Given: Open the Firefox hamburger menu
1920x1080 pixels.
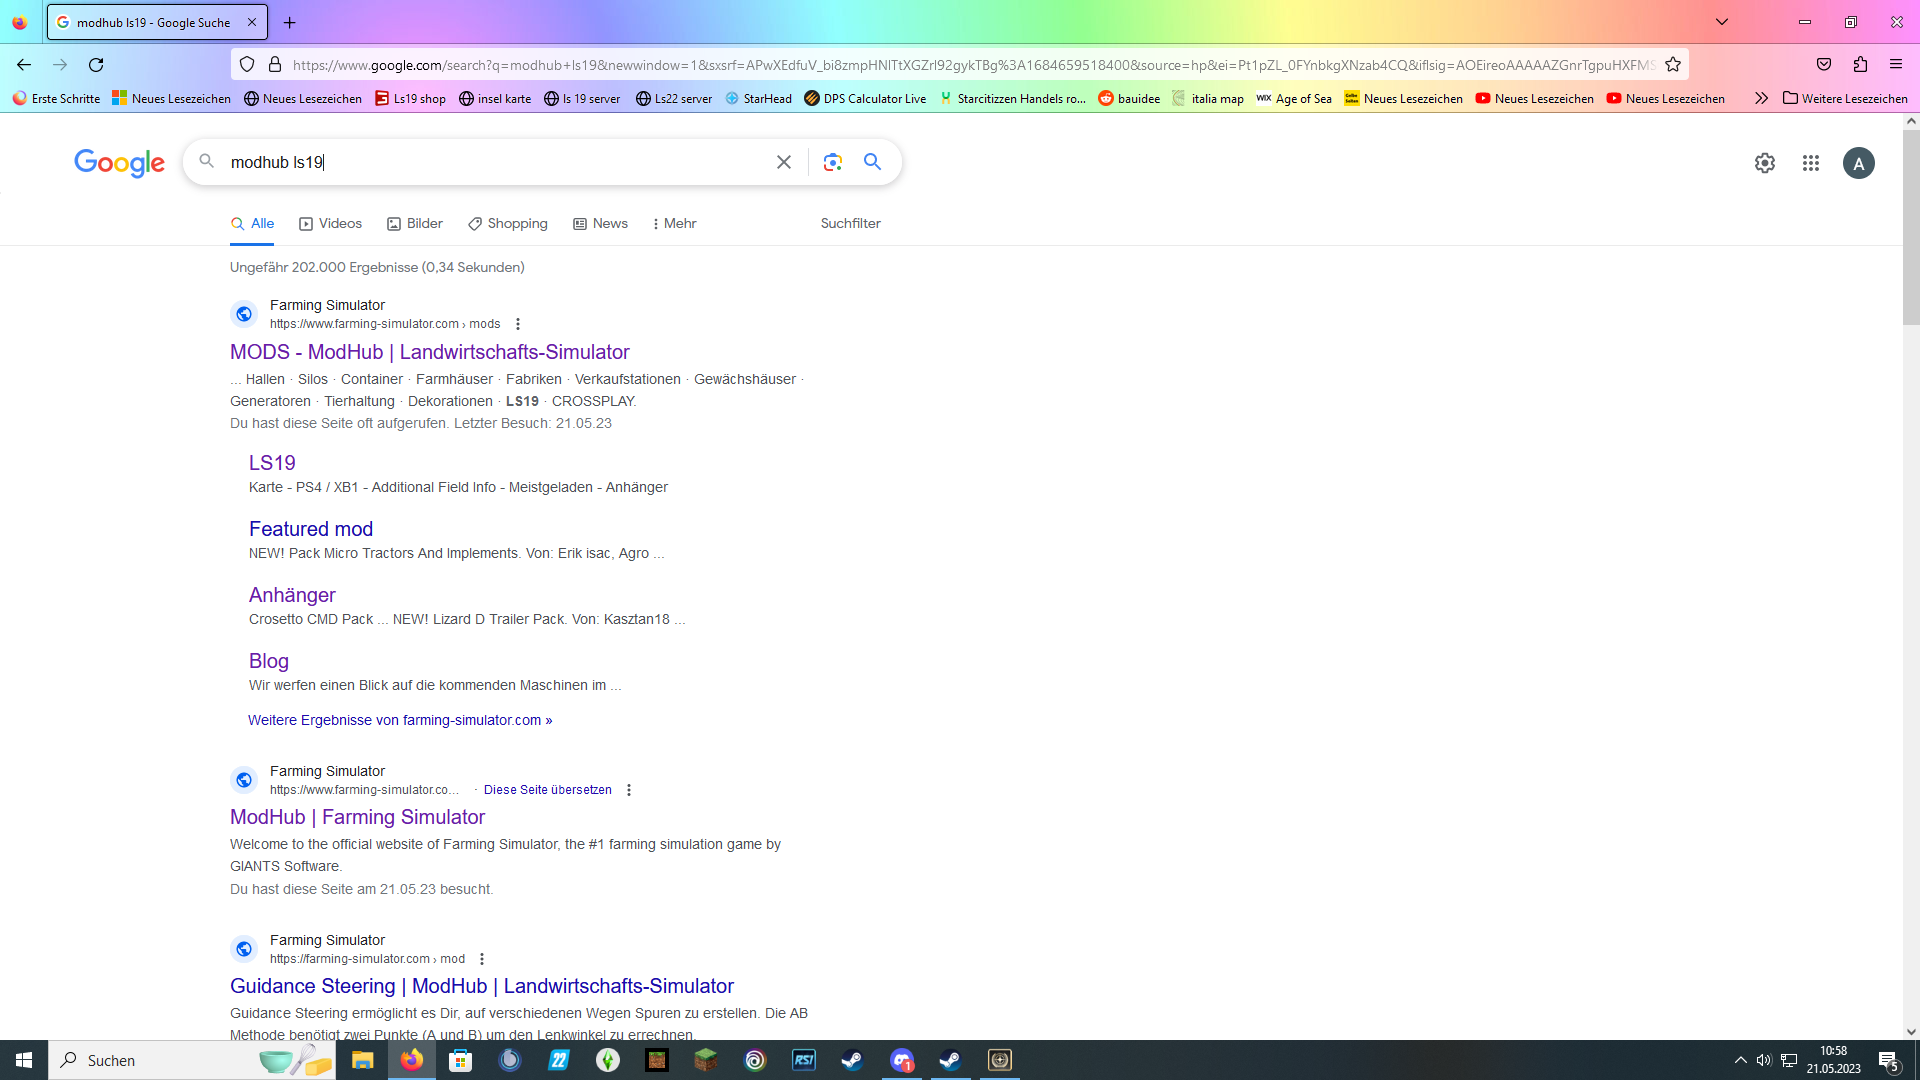Looking at the screenshot, I should coord(1896,64).
